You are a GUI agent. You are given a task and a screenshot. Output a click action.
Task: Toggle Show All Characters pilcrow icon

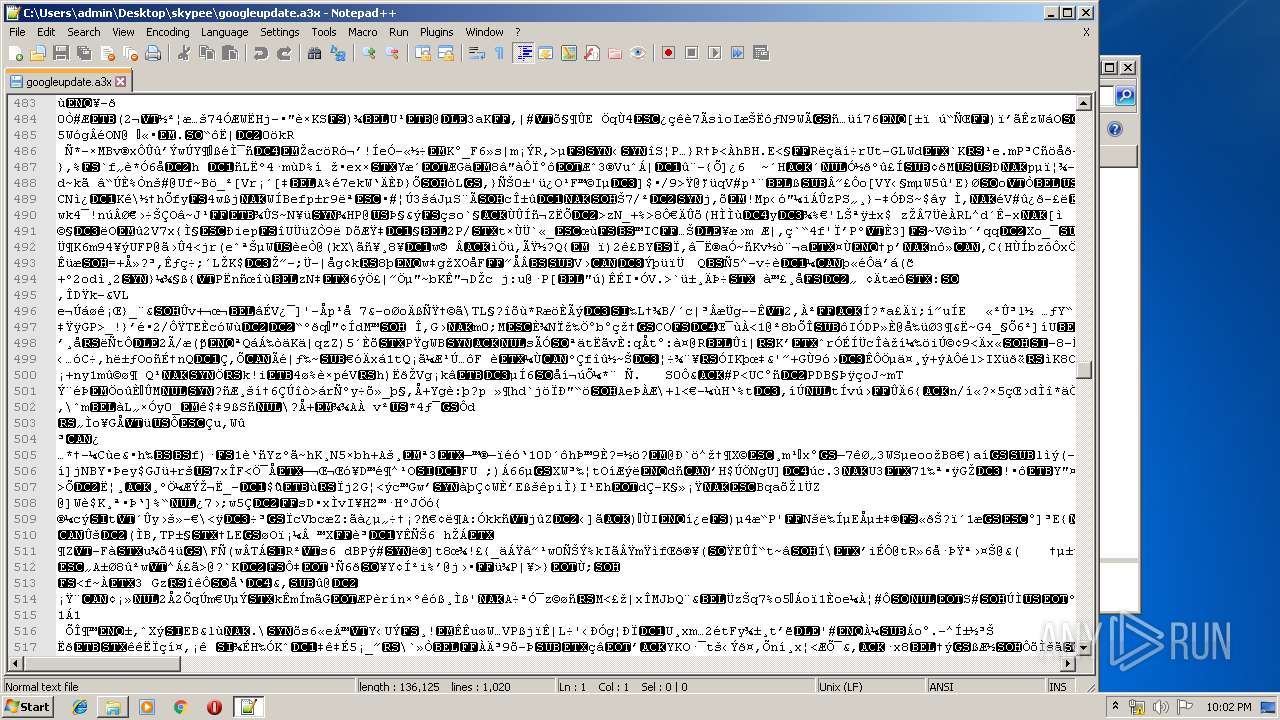click(x=498, y=53)
